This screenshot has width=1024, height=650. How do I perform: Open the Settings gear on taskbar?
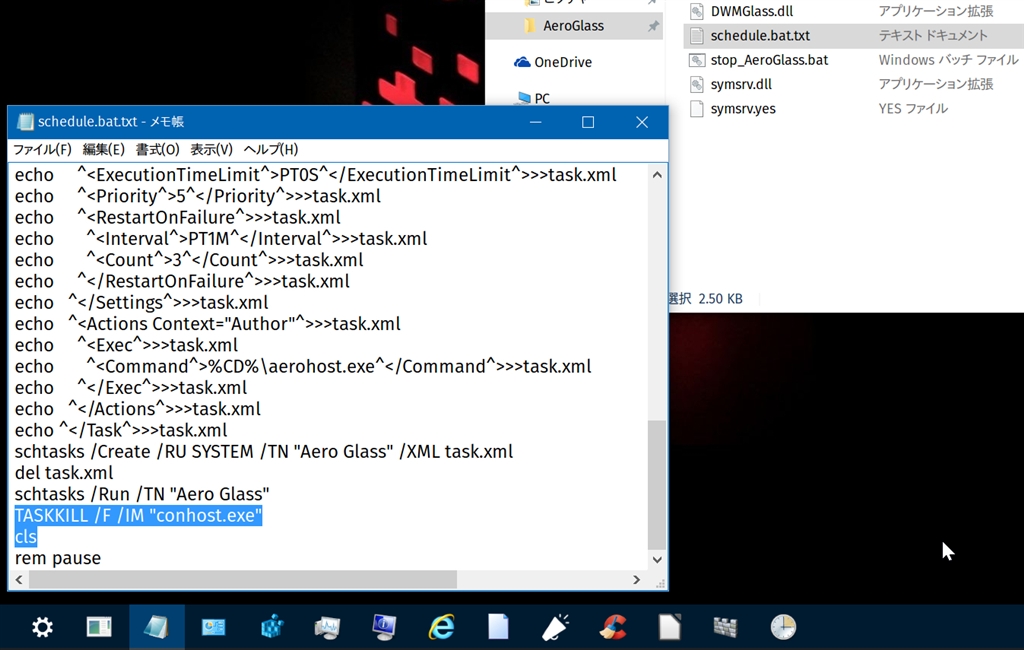pos(42,628)
